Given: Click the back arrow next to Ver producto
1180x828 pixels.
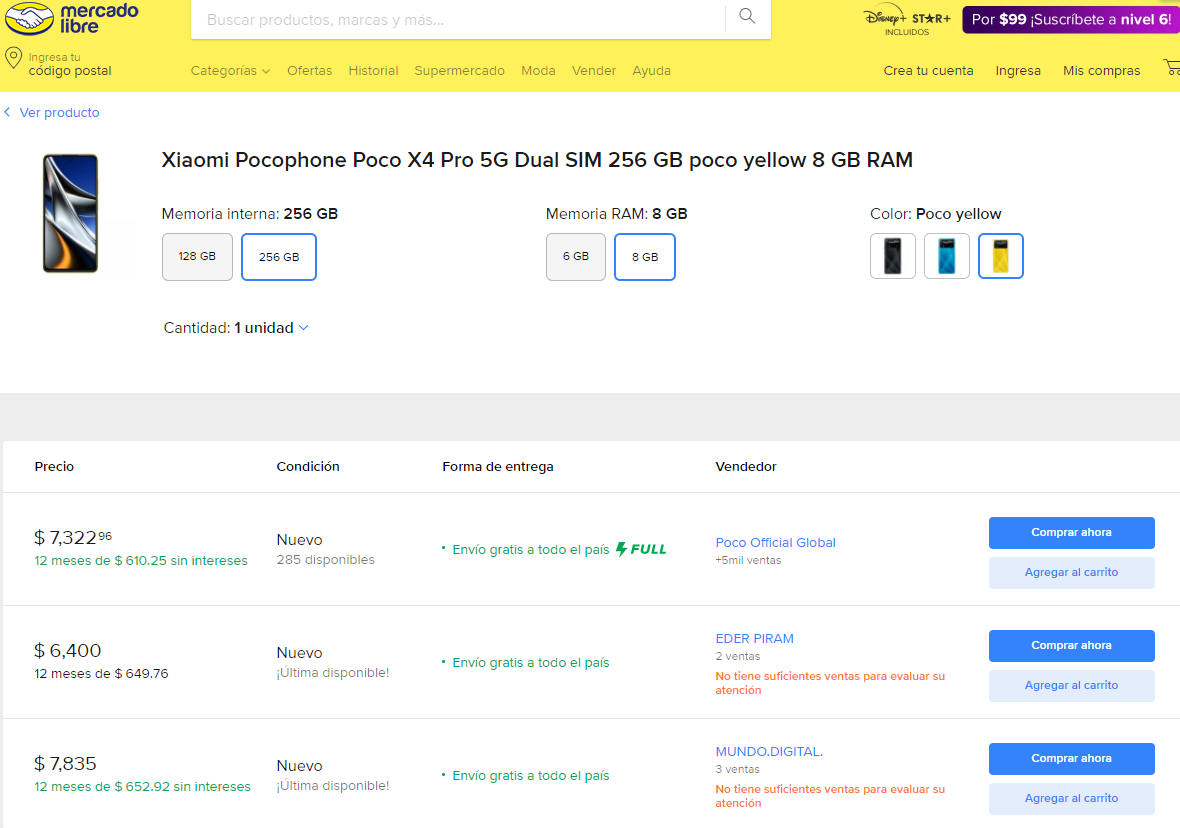Looking at the screenshot, I should point(7,113).
